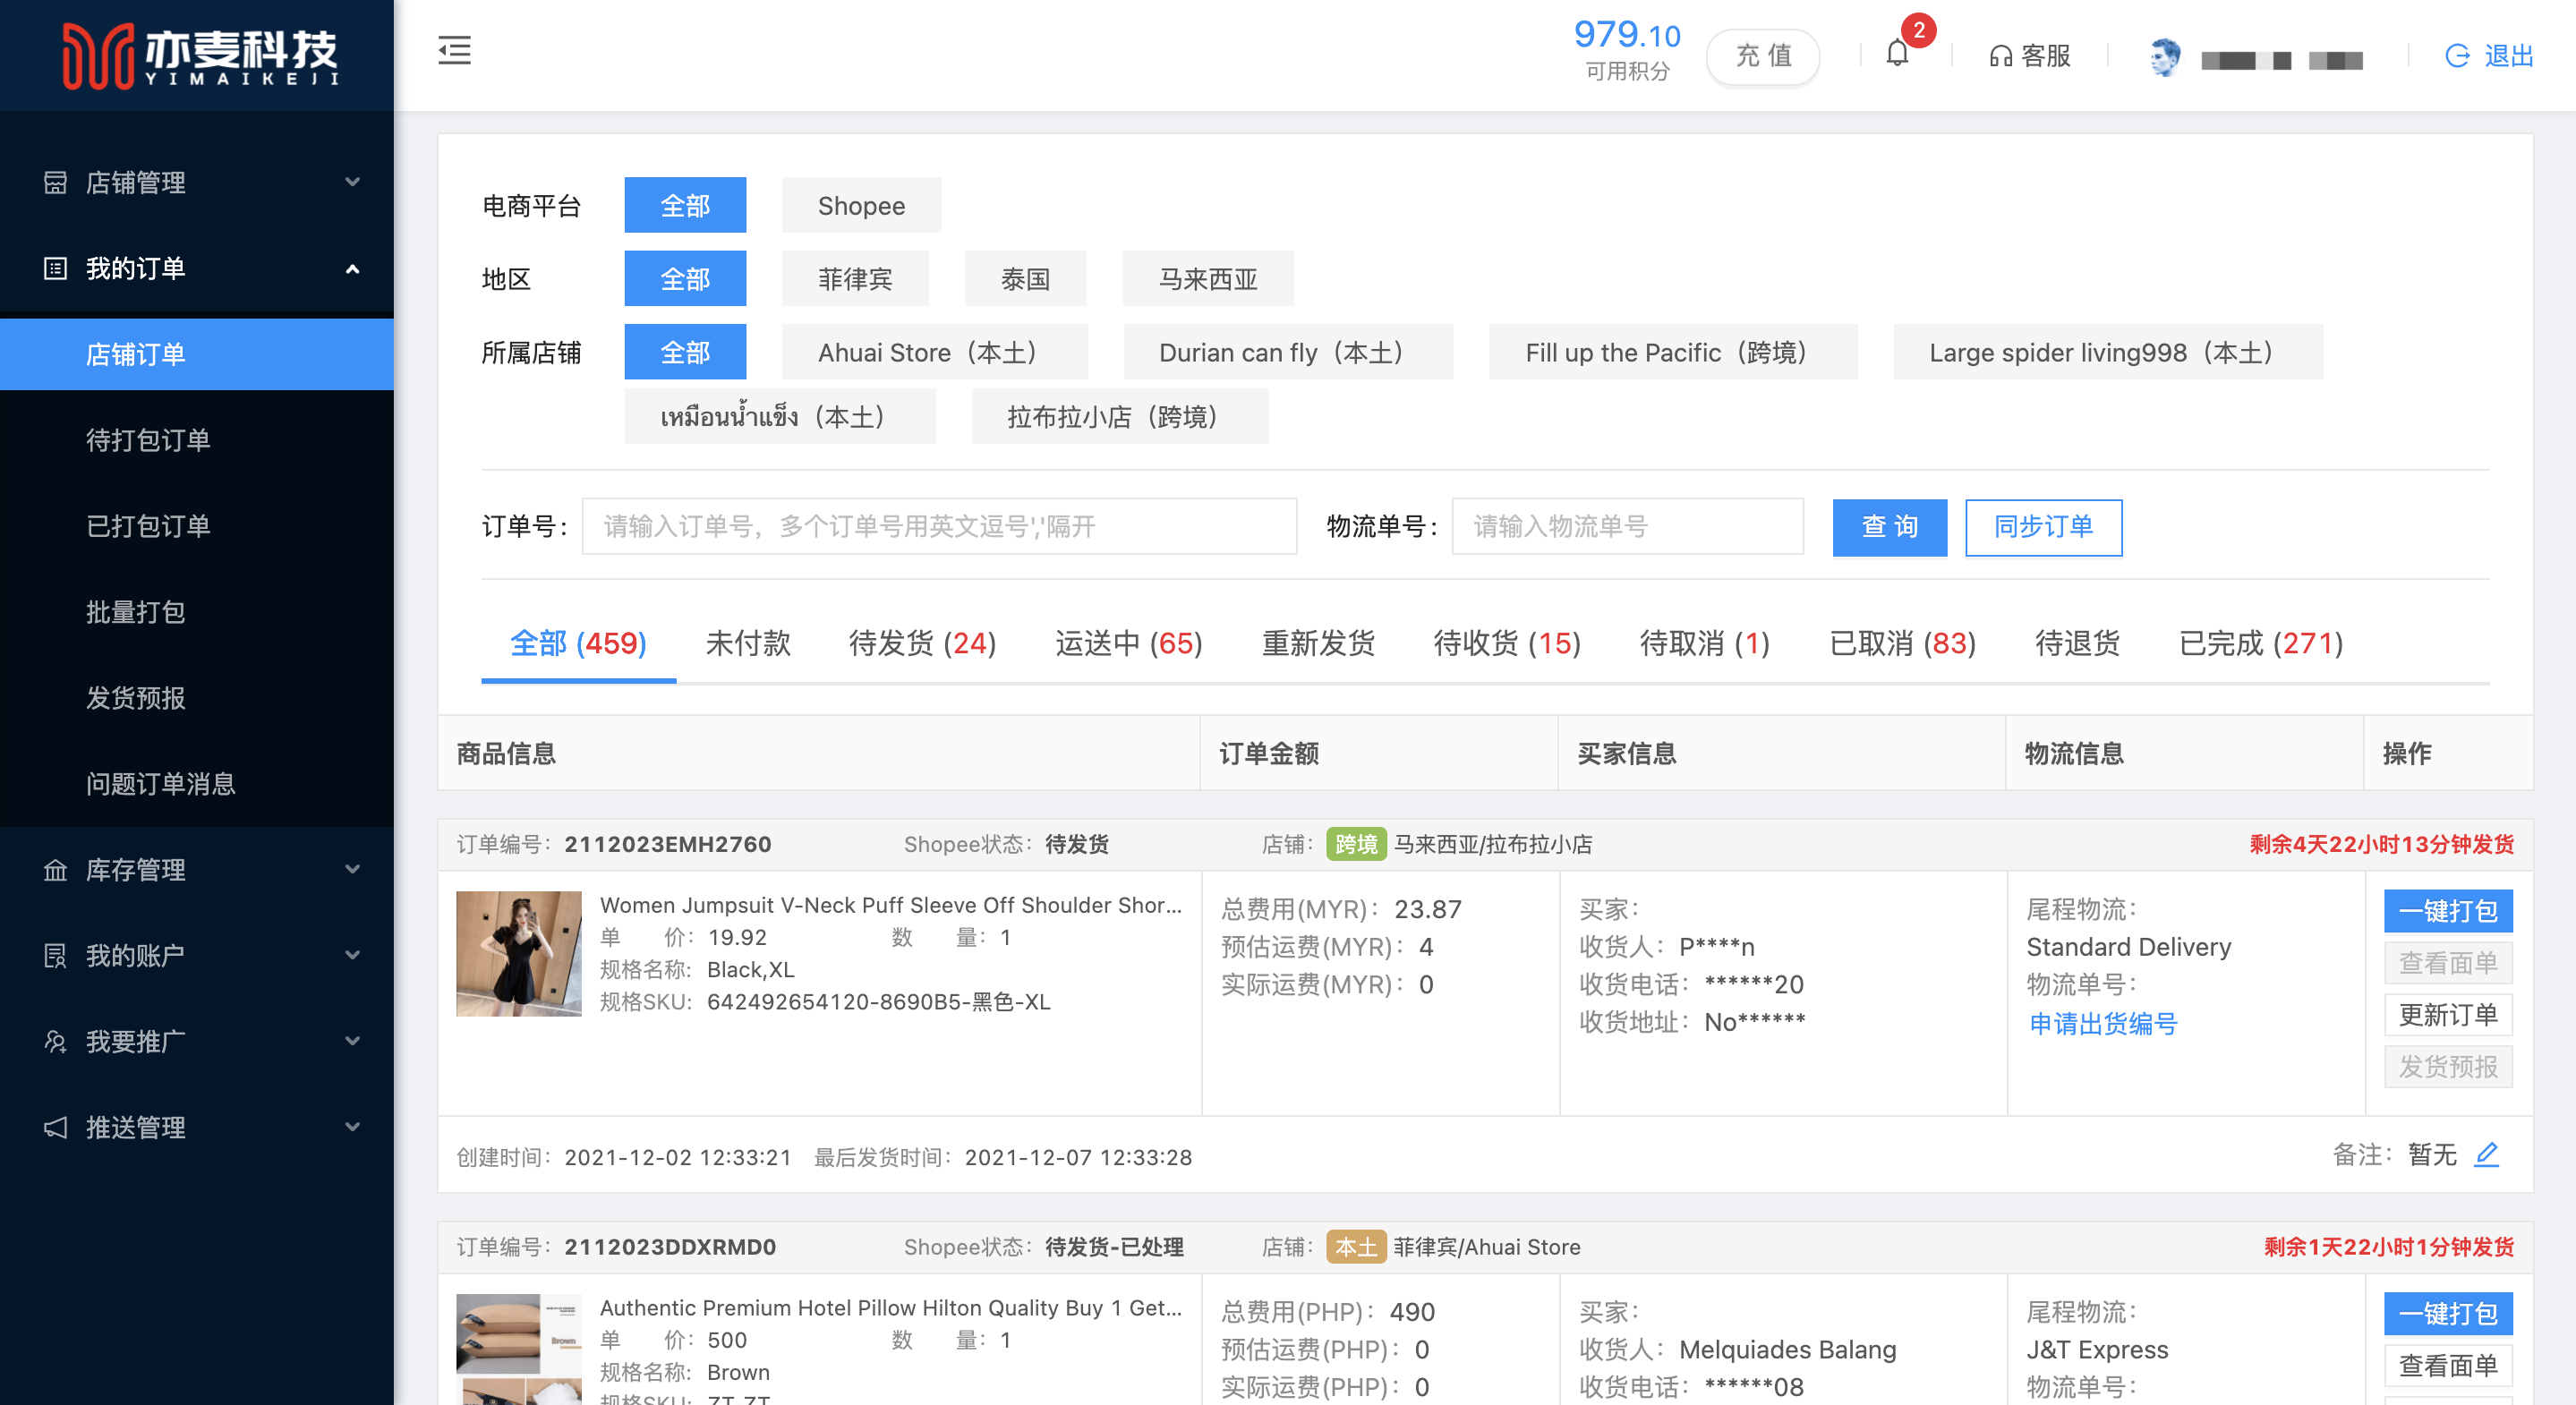Click the headset customer service icon
Screen dimensions: 2576x1405
click(x=2000, y=56)
